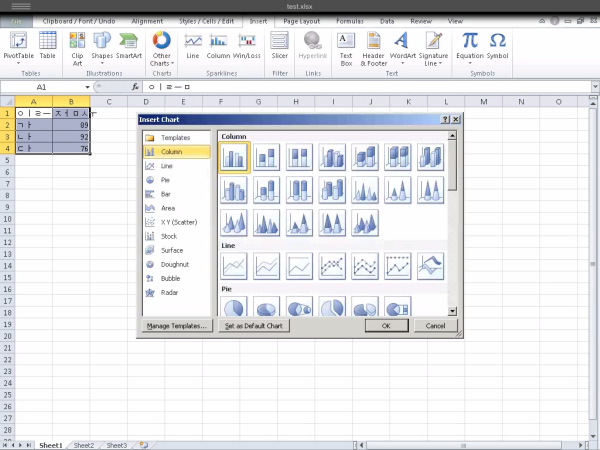Select cell B2 containing 89

point(72,125)
